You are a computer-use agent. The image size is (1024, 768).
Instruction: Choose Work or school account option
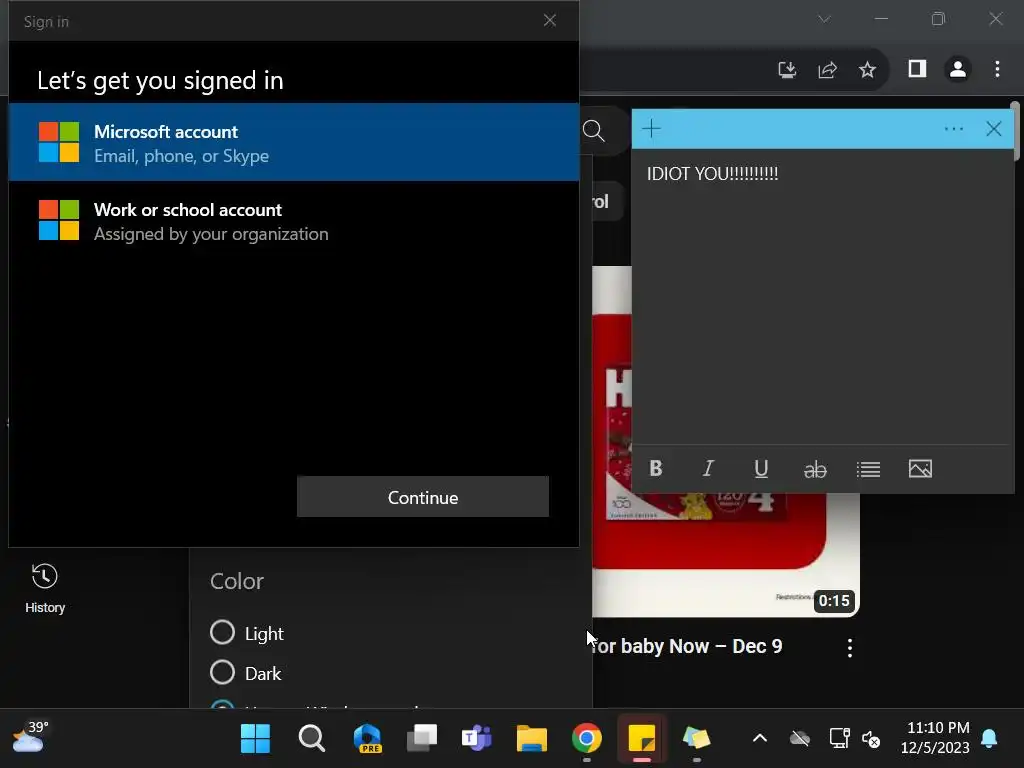294,221
